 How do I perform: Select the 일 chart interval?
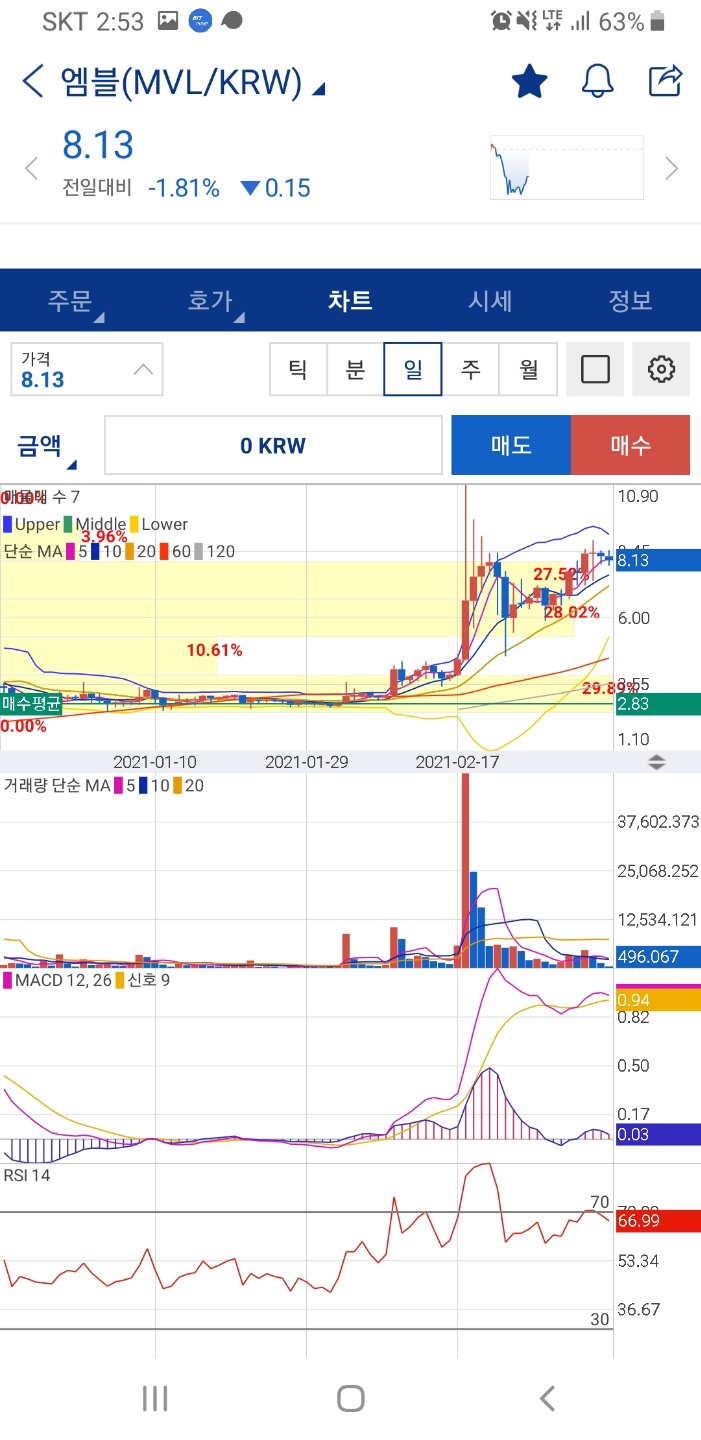[x=413, y=369]
